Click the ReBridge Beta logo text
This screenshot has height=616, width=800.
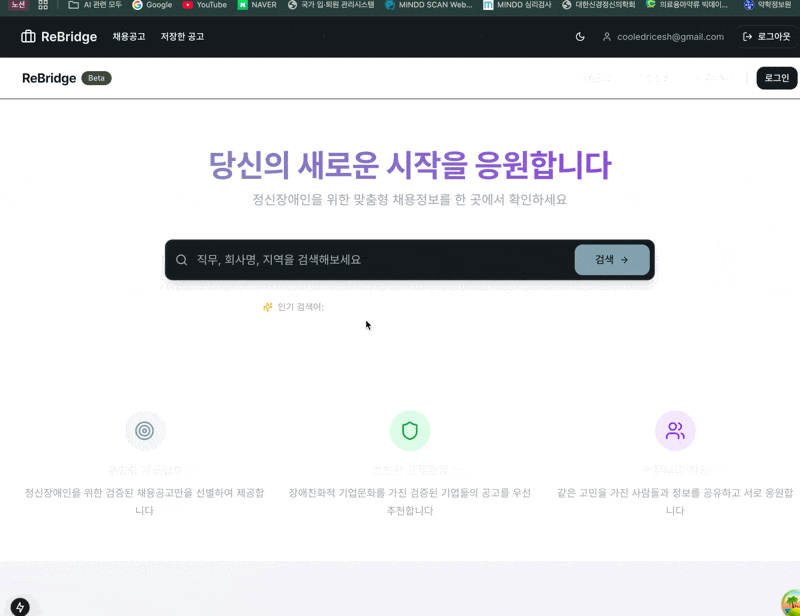click(x=49, y=78)
